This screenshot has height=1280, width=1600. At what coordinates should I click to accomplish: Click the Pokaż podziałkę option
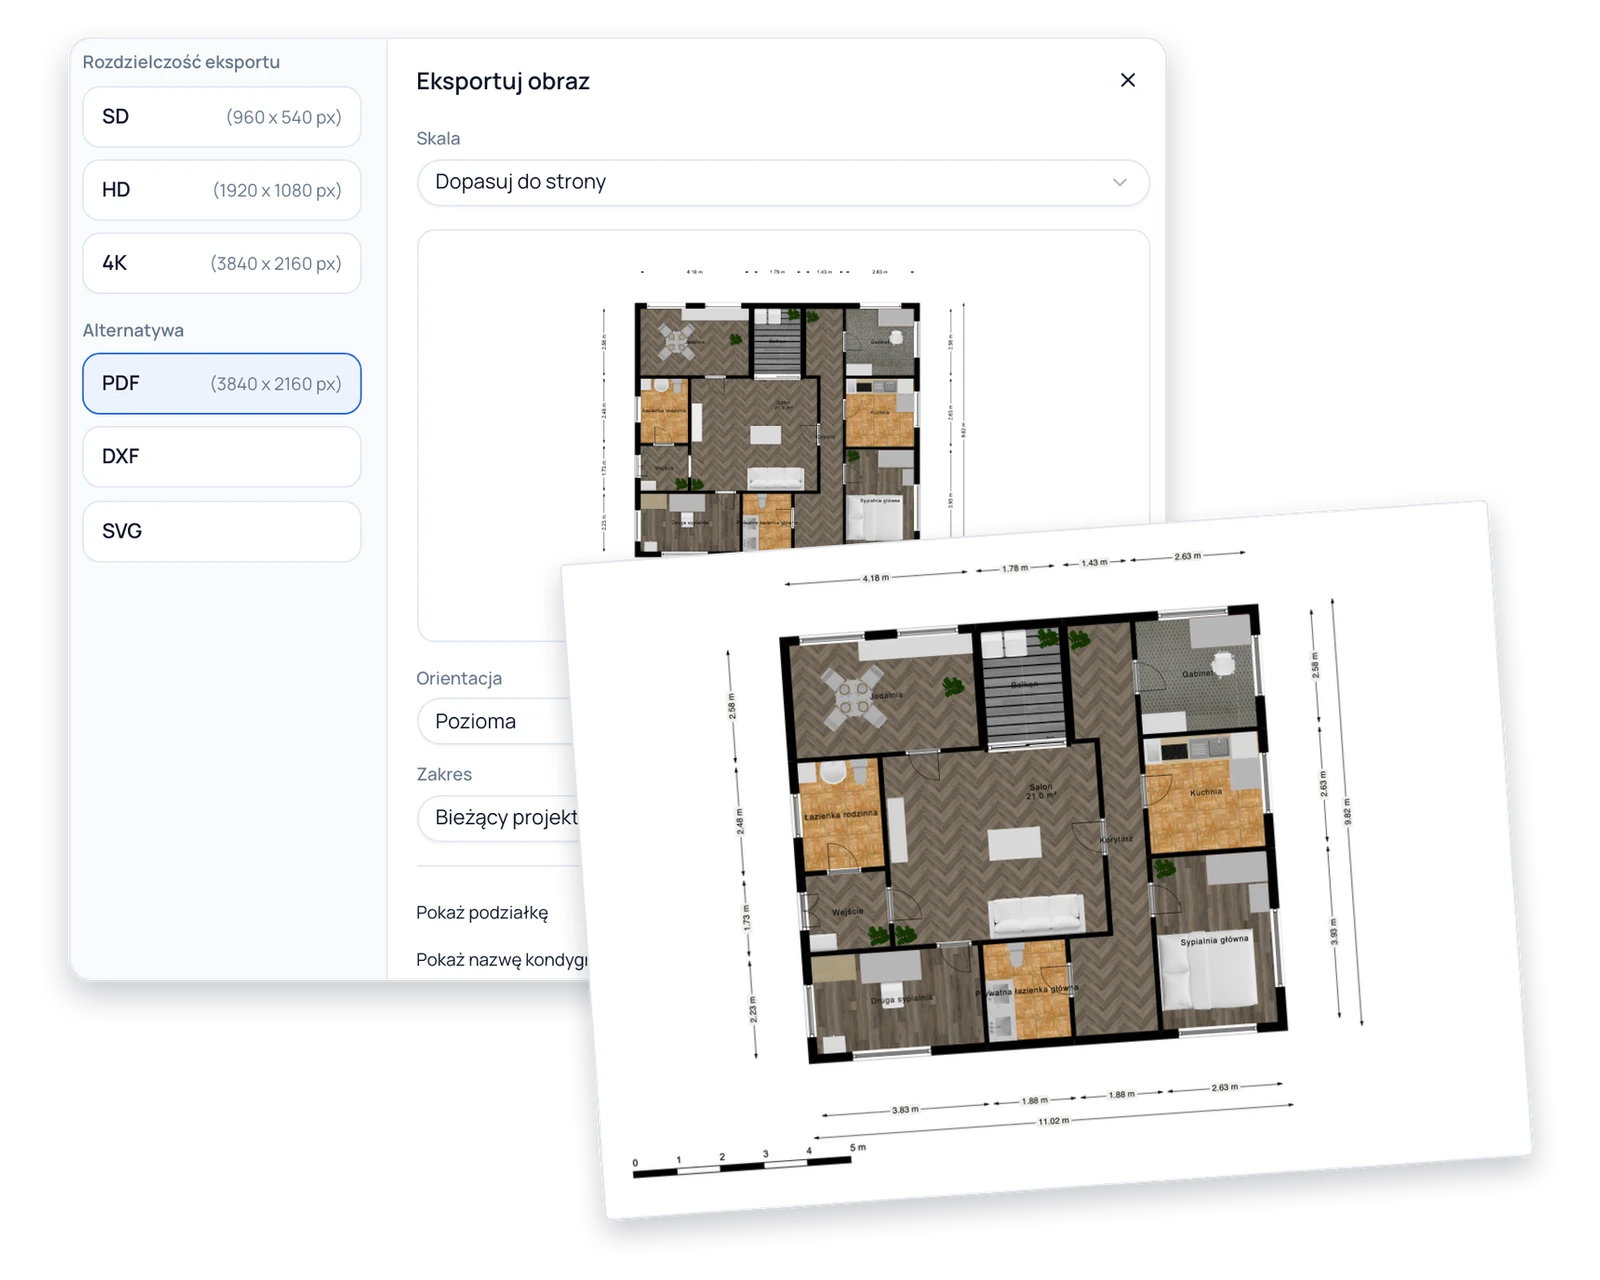(x=482, y=912)
